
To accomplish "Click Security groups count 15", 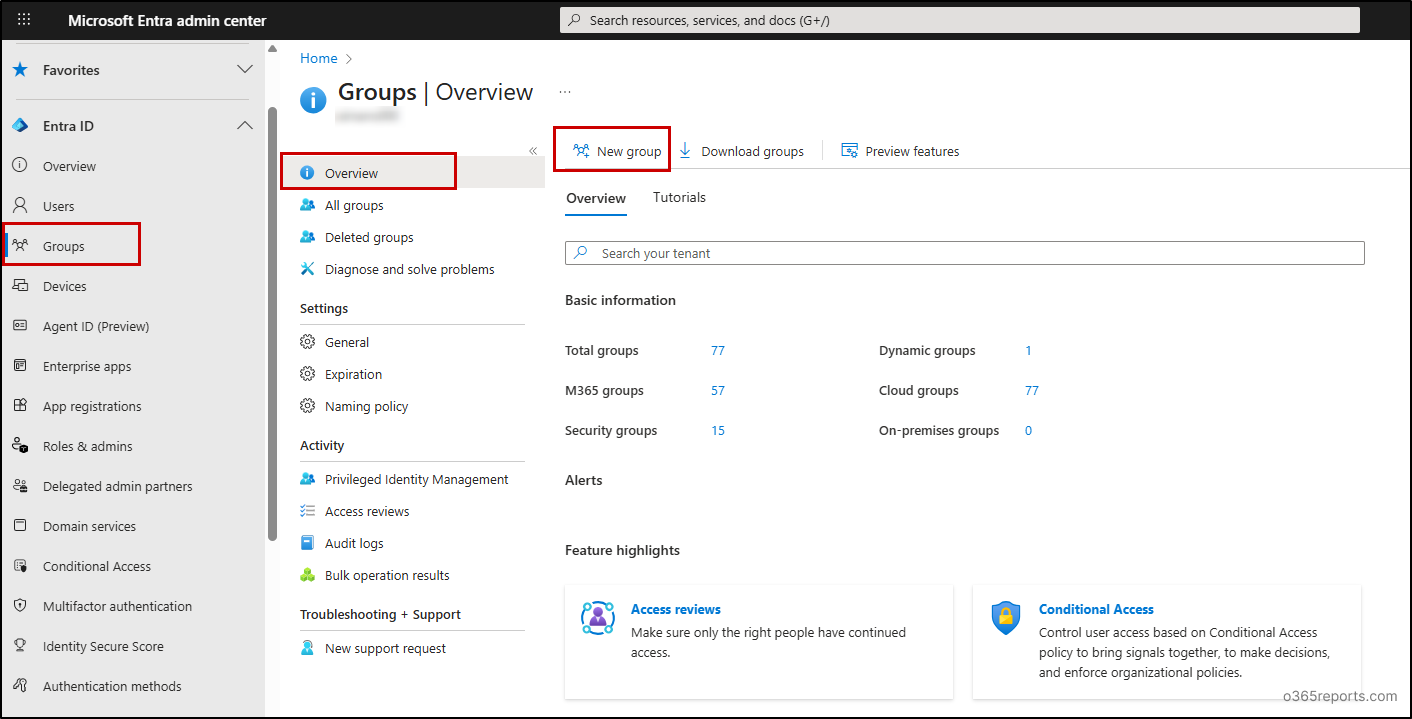I will coord(718,431).
